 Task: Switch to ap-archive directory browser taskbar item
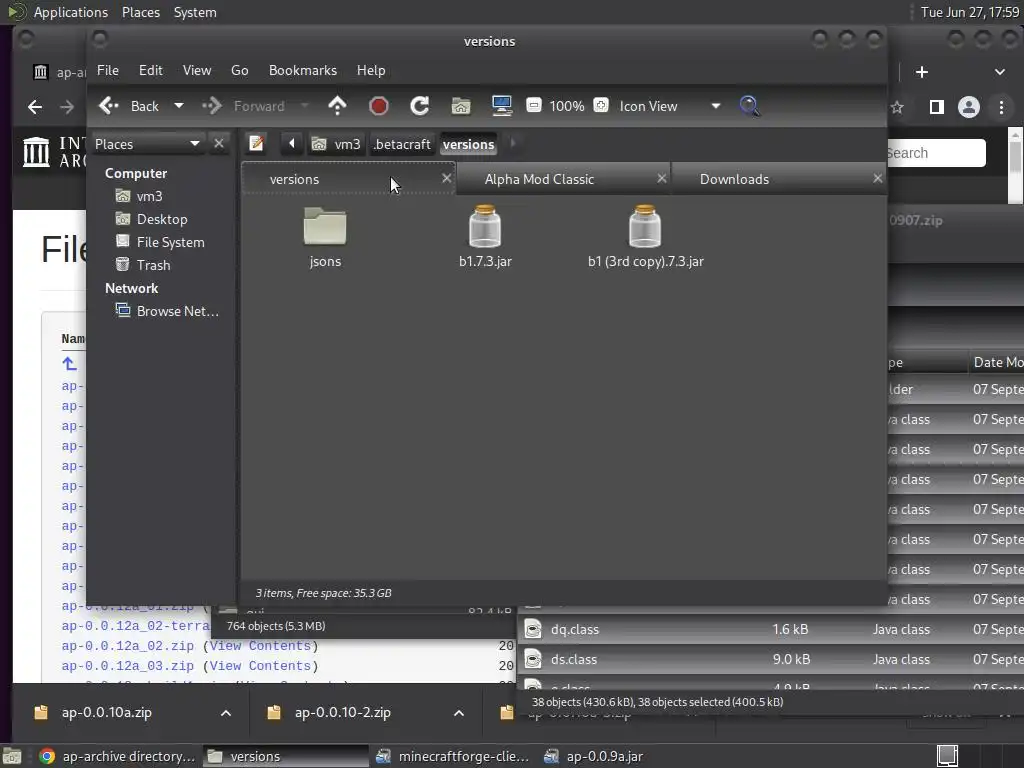click(118, 756)
